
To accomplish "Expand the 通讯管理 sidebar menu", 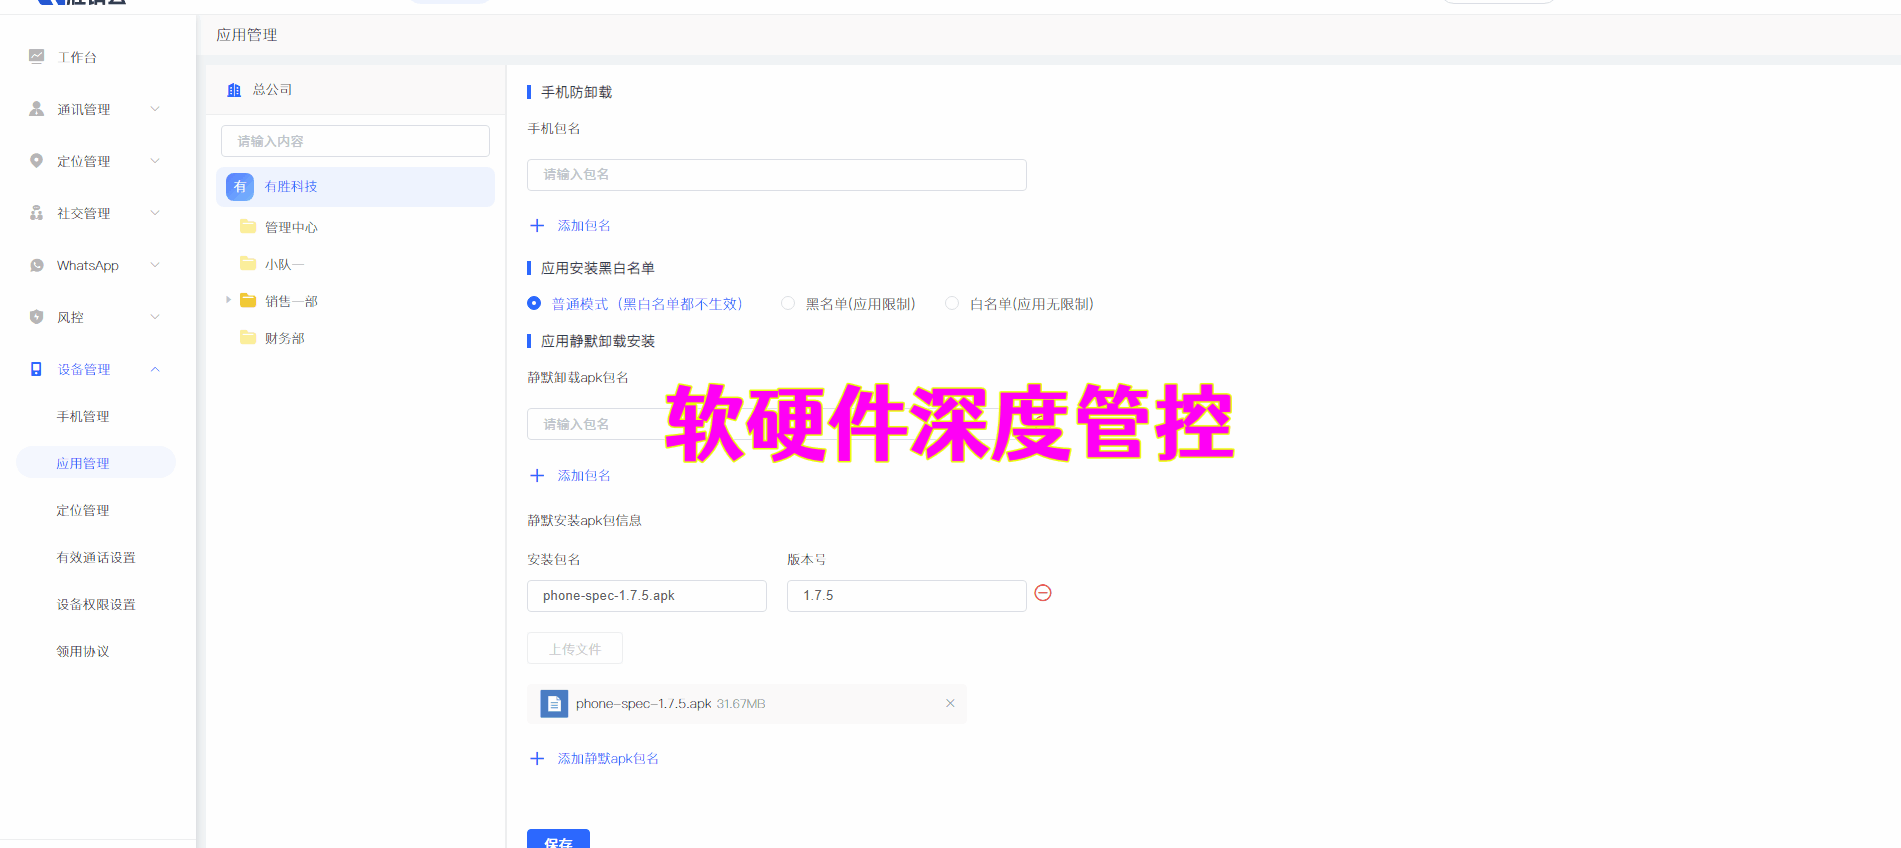I will coord(155,109).
